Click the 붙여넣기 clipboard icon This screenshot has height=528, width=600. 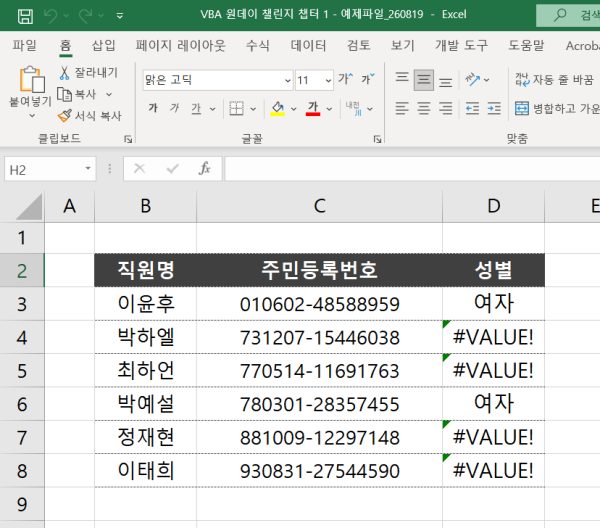[x=32, y=80]
